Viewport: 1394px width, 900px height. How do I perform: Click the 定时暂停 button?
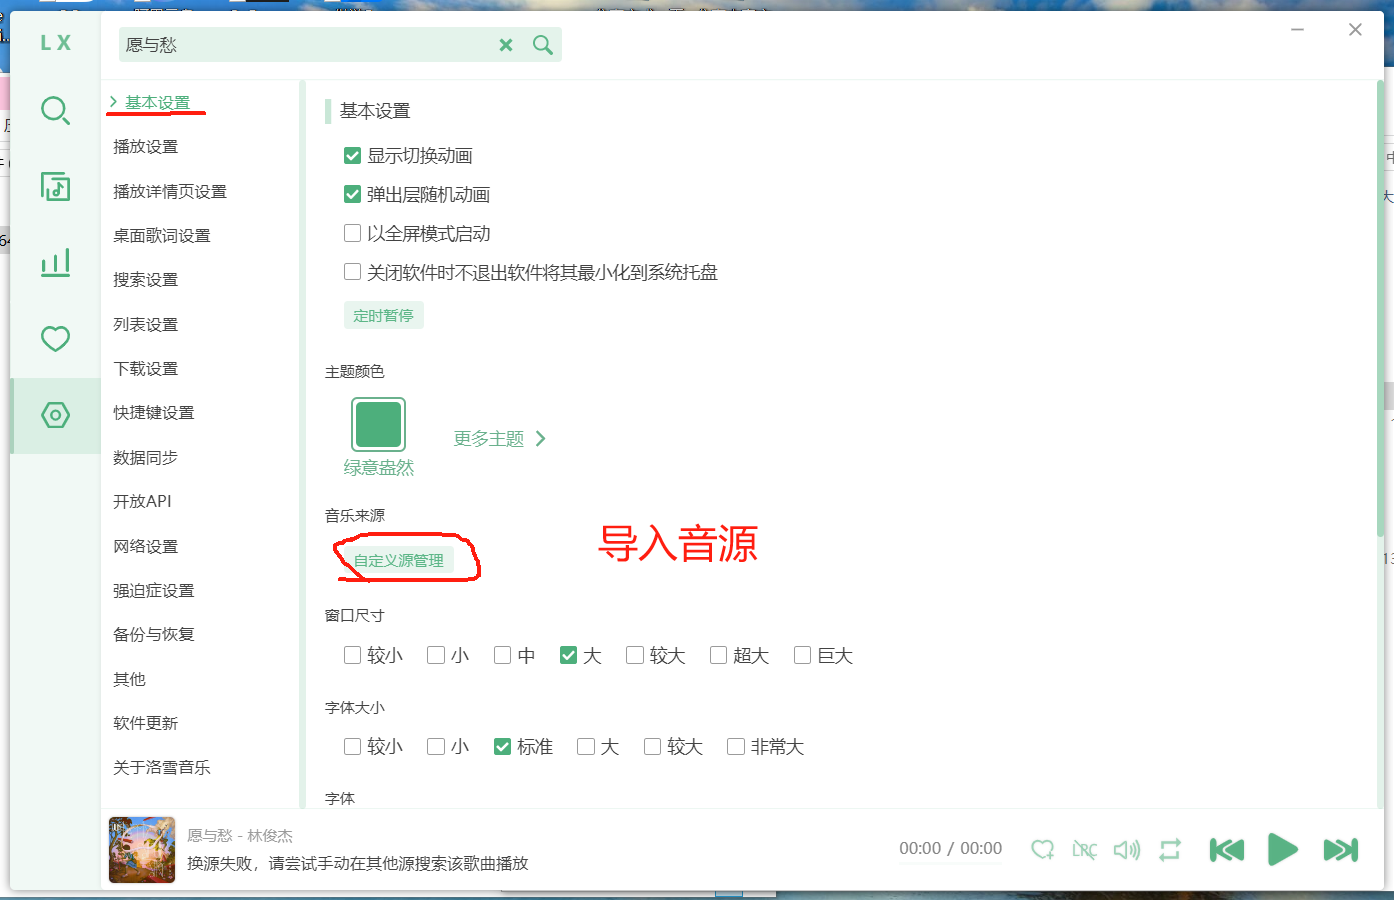[x=383, y=316]
